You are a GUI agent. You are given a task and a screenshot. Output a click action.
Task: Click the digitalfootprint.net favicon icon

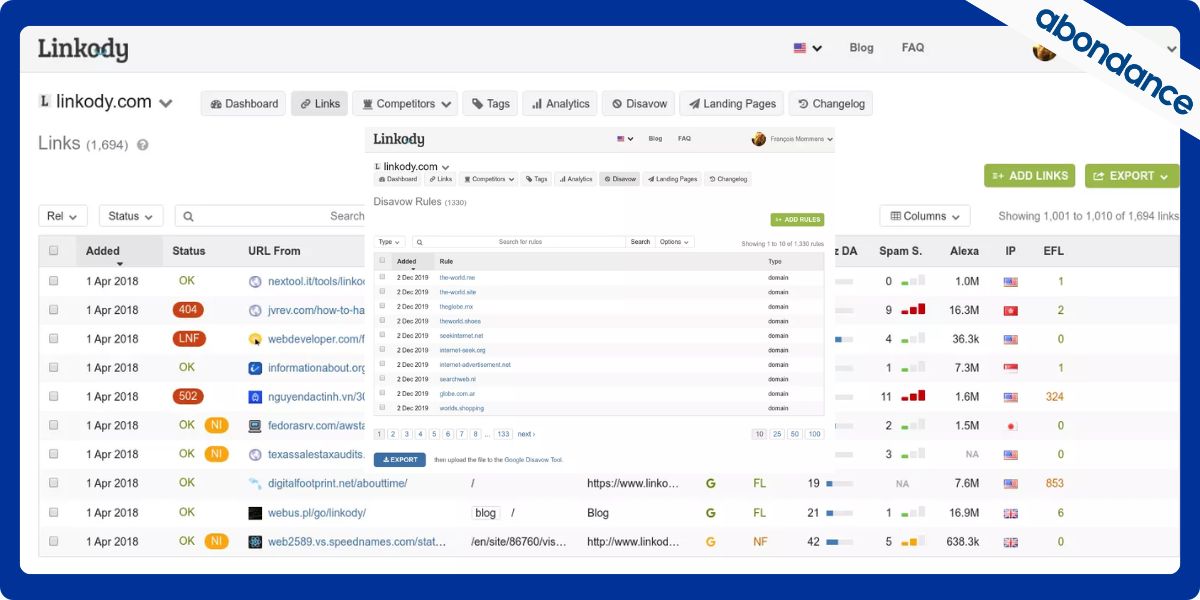[x=255, y=484]
